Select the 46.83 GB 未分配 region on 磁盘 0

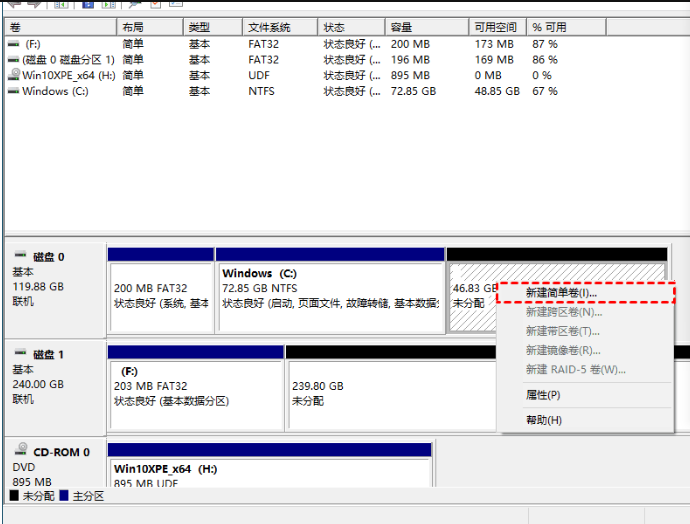tap(473, 296)
